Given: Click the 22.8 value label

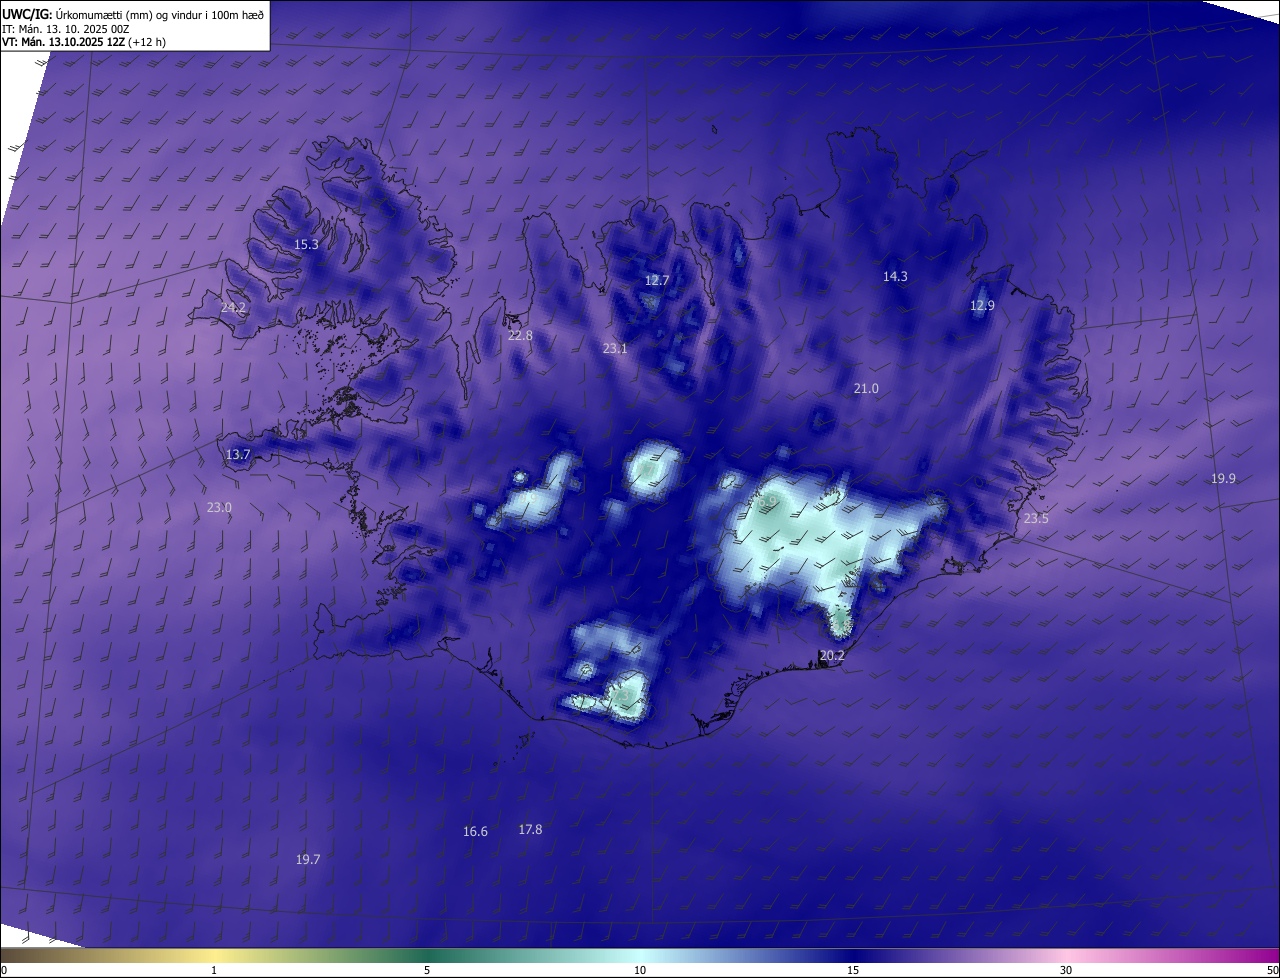Looking at the screenshot, I should click(520, 335).
